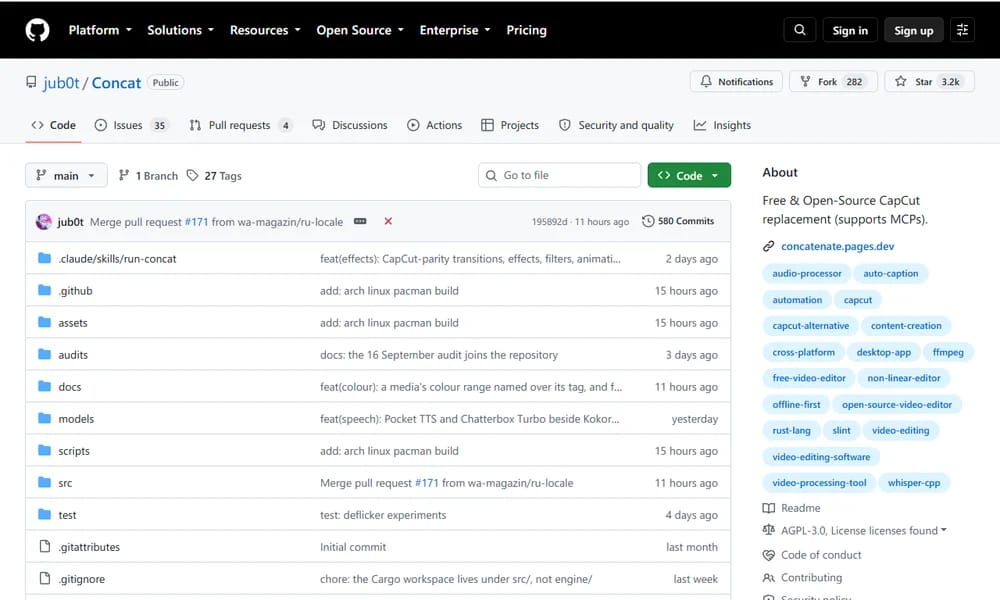Click the audio-processor topic tag
The height and width of the screenshot is (600, 1000).
[x=807, y=274]
